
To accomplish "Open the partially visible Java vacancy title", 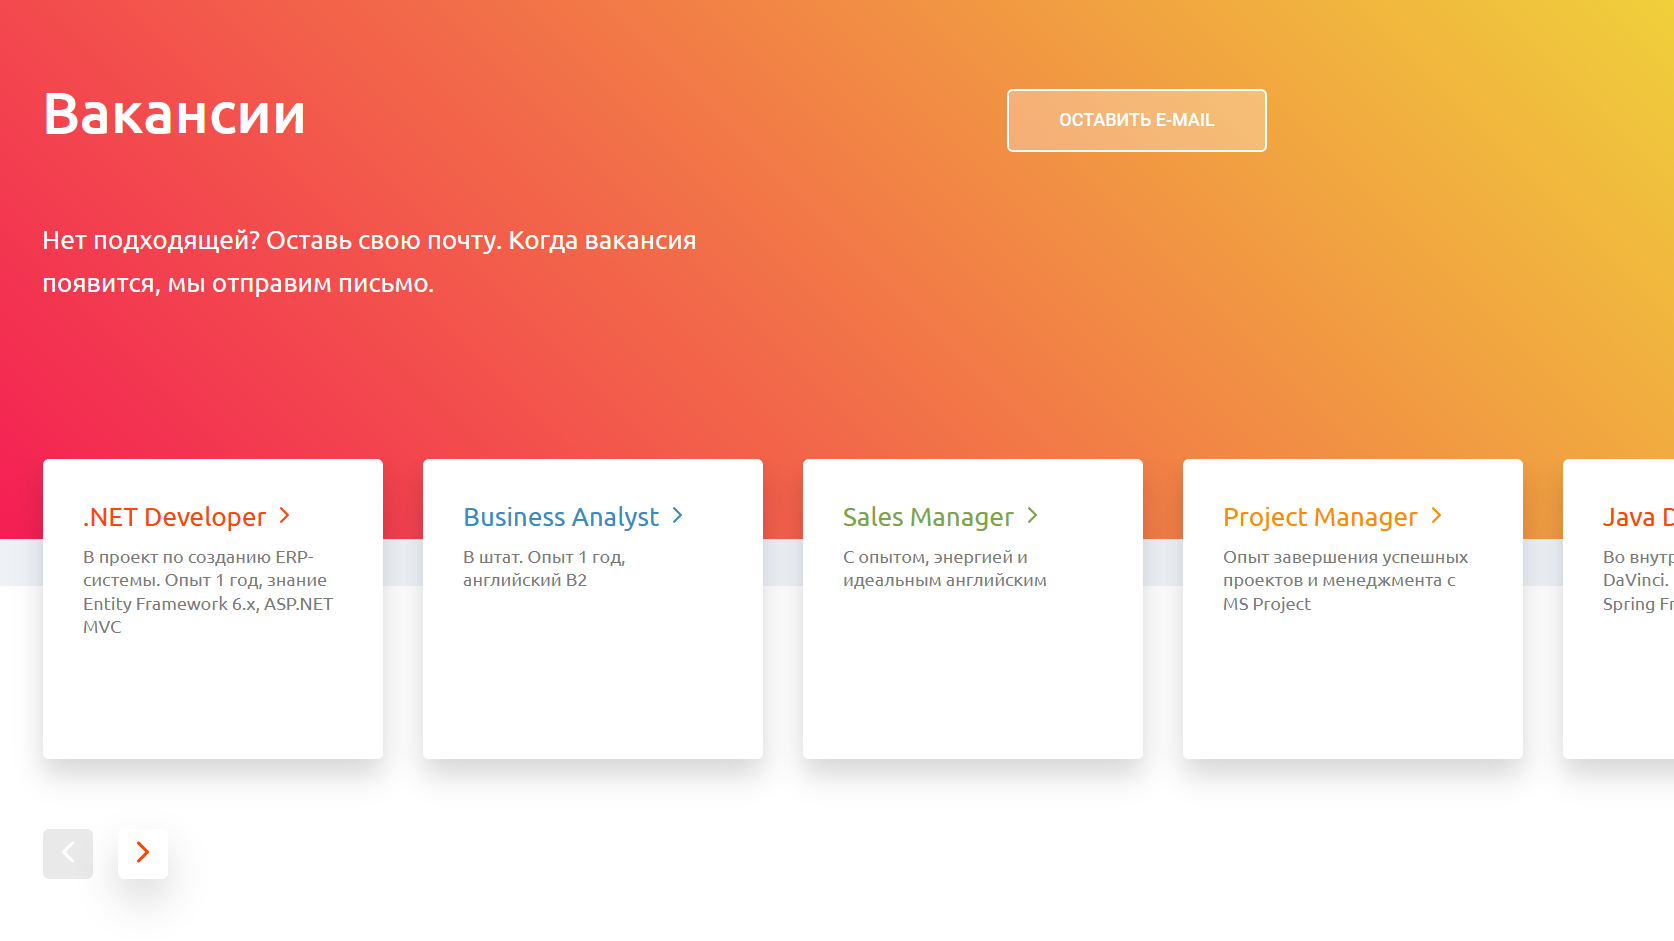I will pyautogui.click(x=1637, y=517).
